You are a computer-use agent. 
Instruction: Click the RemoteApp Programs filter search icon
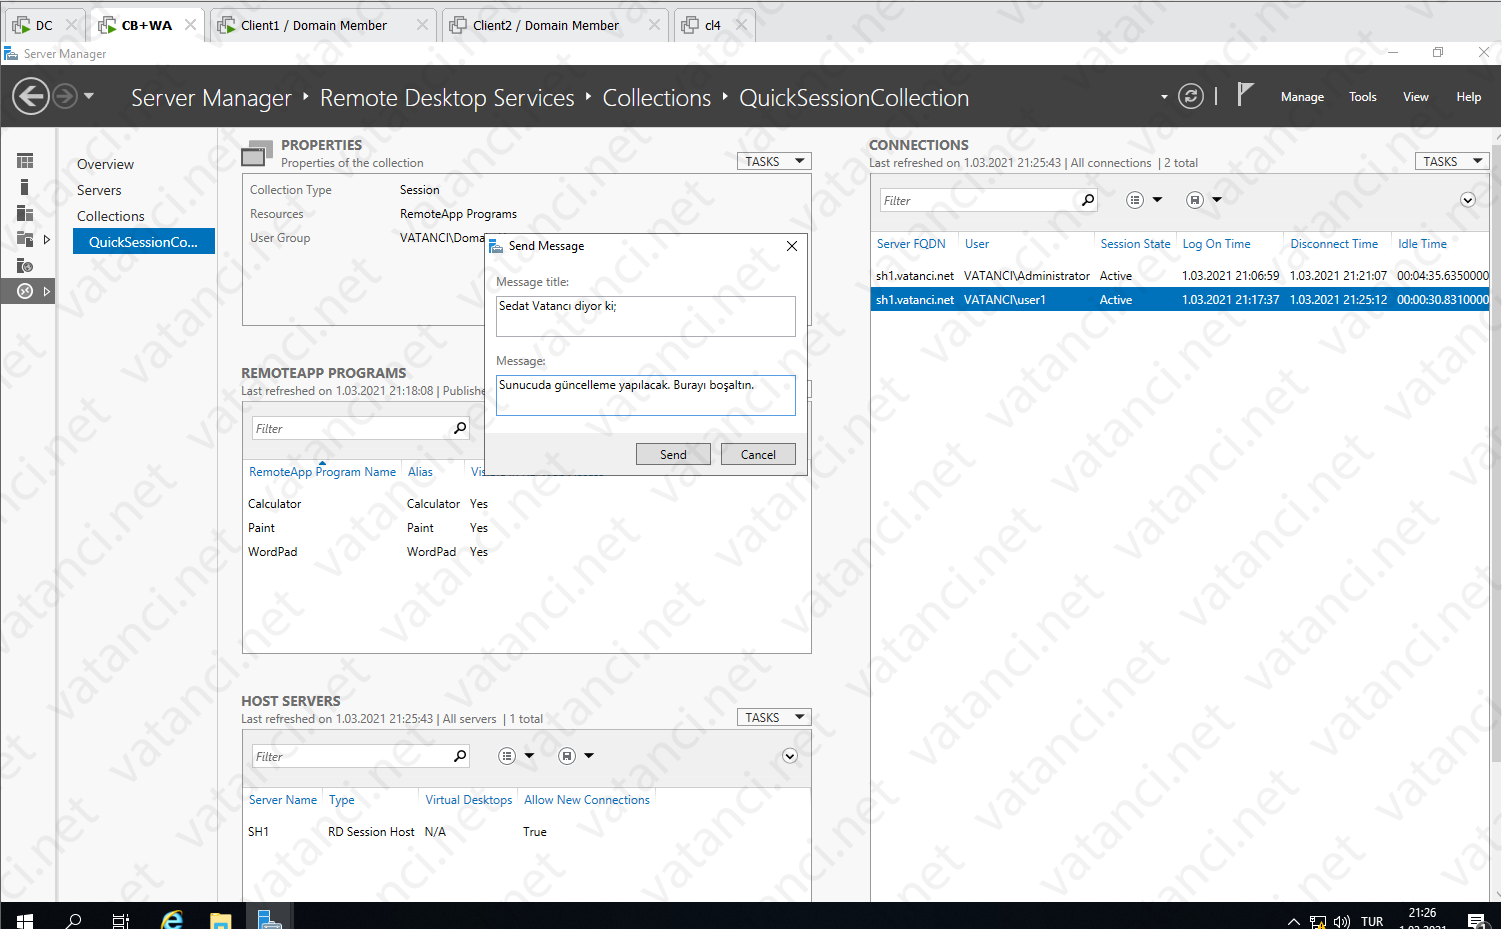click(x=460, y=428)
